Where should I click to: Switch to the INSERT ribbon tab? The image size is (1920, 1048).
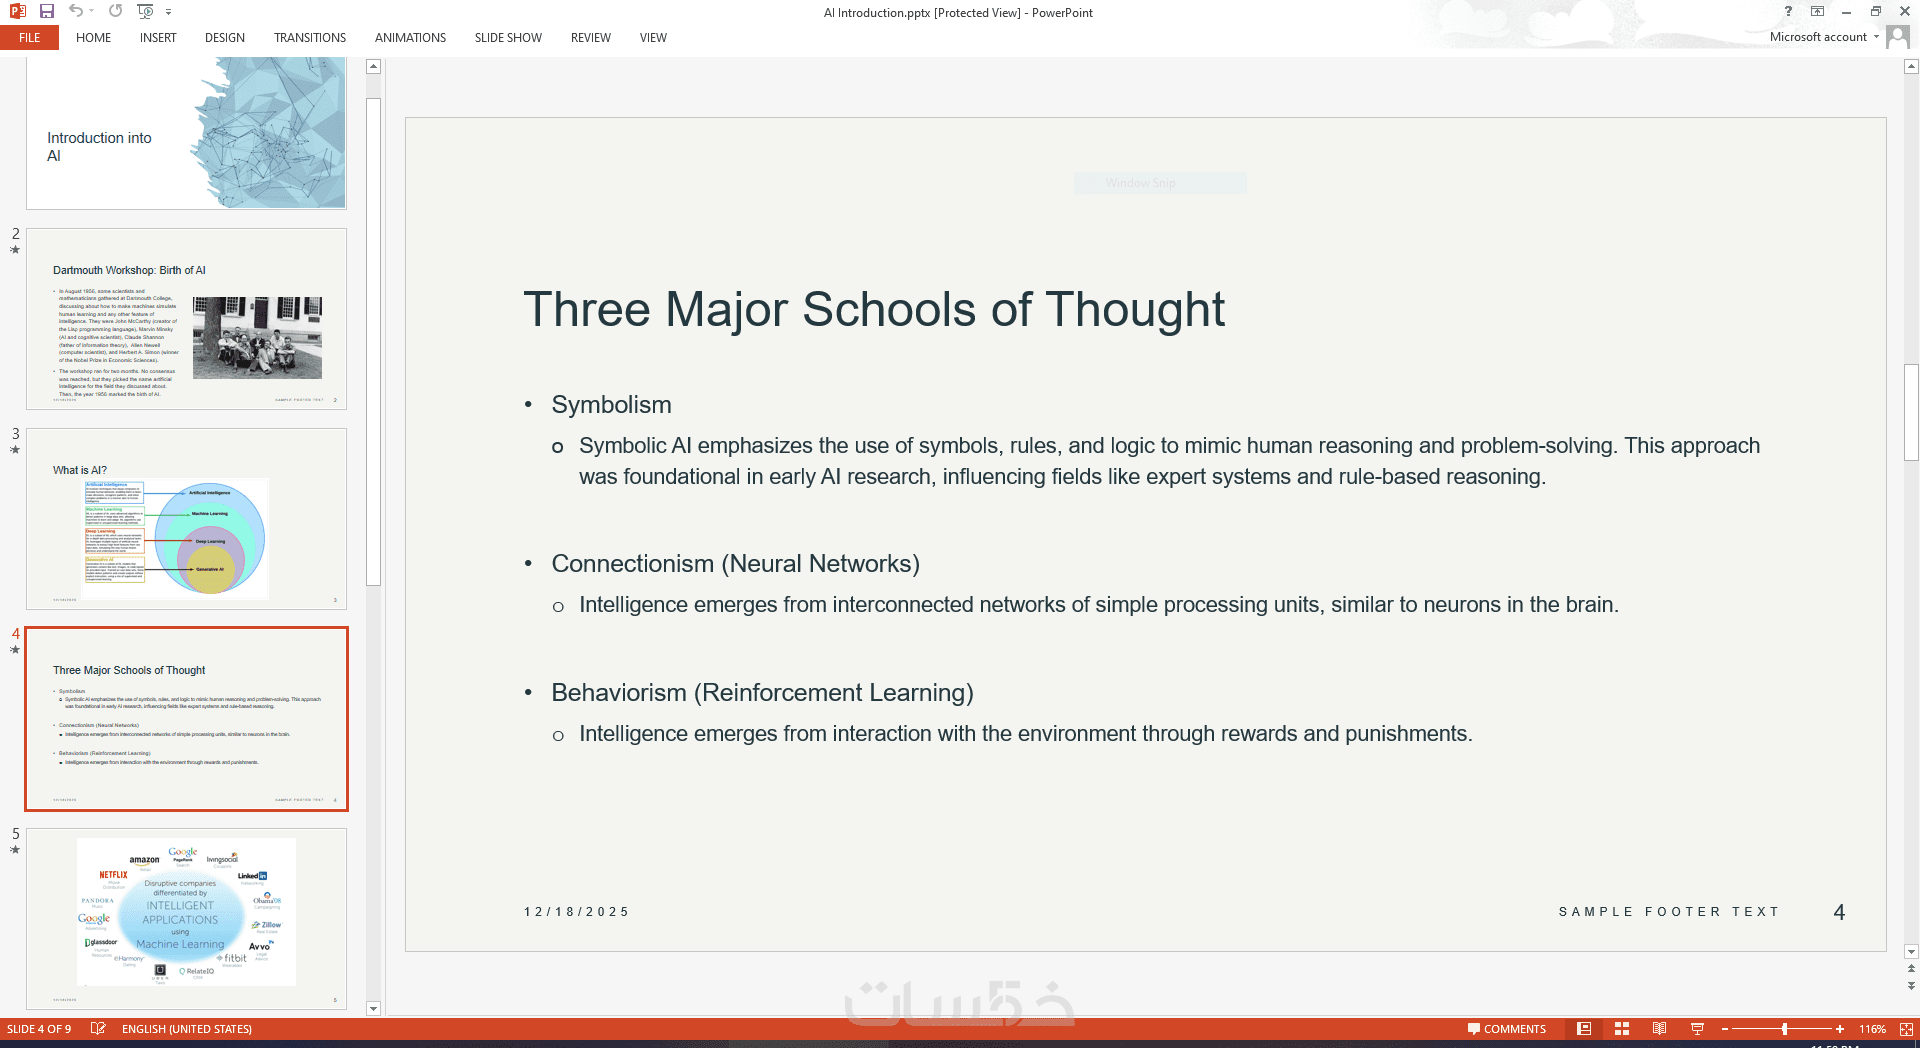click(x=158, y=38)
